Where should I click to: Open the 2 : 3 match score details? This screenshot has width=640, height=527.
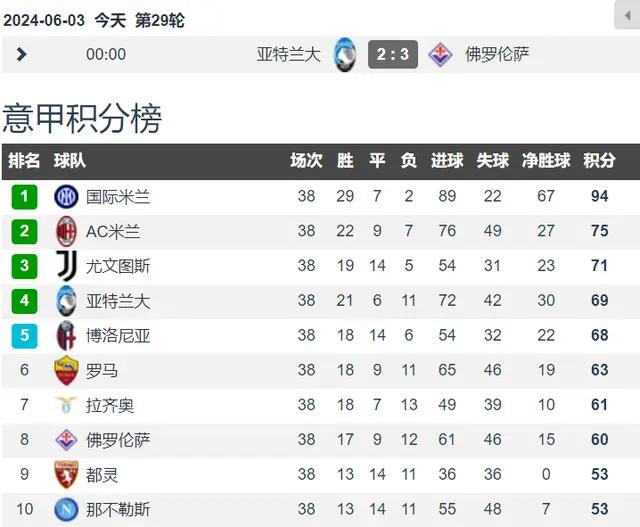[393, 54]
